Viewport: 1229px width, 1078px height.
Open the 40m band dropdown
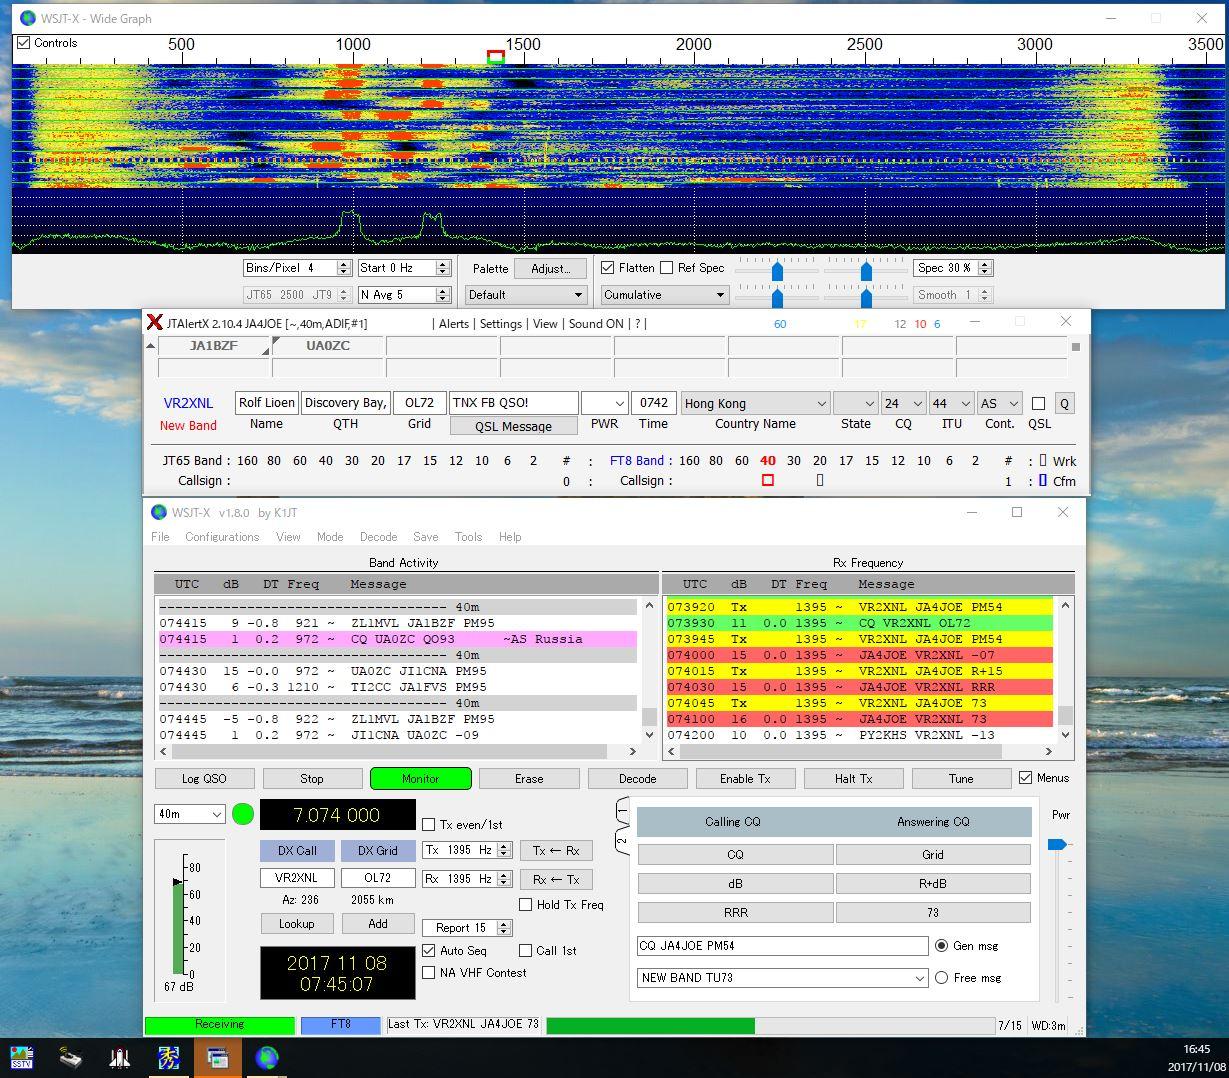(x=189, y=814)
